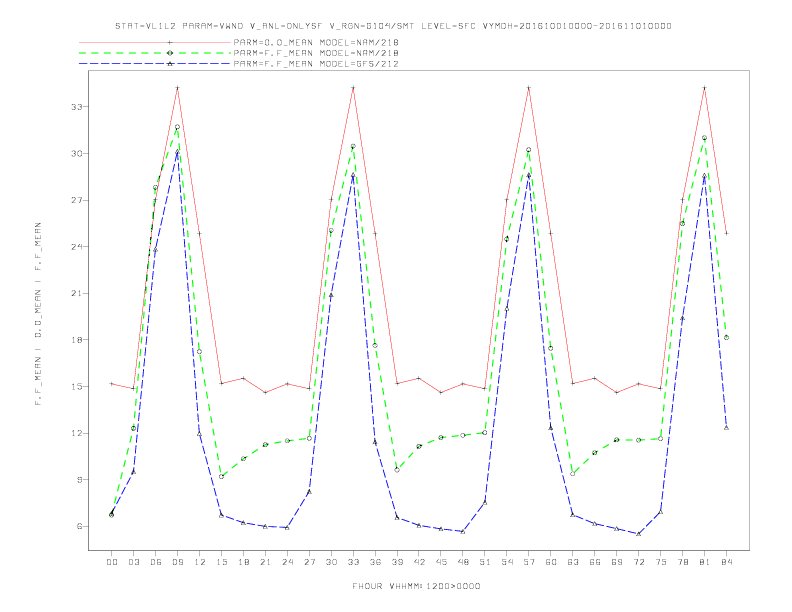
Task: Click x-axis tick label 30
Action: coord(331,562)
